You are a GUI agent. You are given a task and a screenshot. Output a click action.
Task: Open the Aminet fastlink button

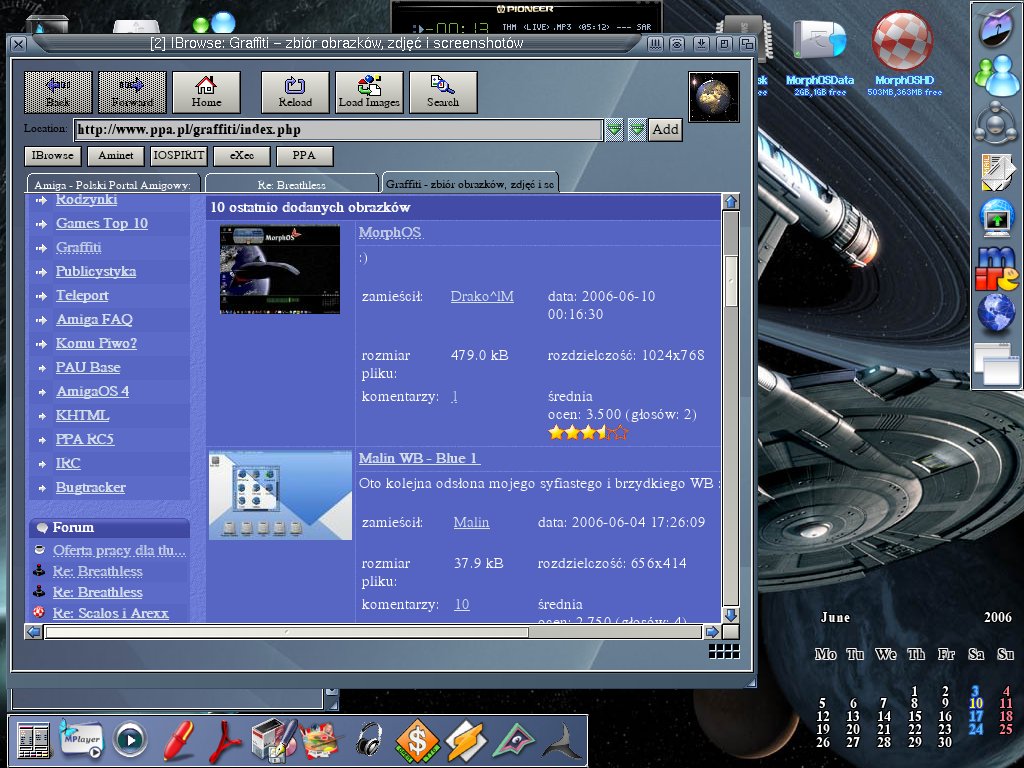pyautogui.click(x=116, y=155)
